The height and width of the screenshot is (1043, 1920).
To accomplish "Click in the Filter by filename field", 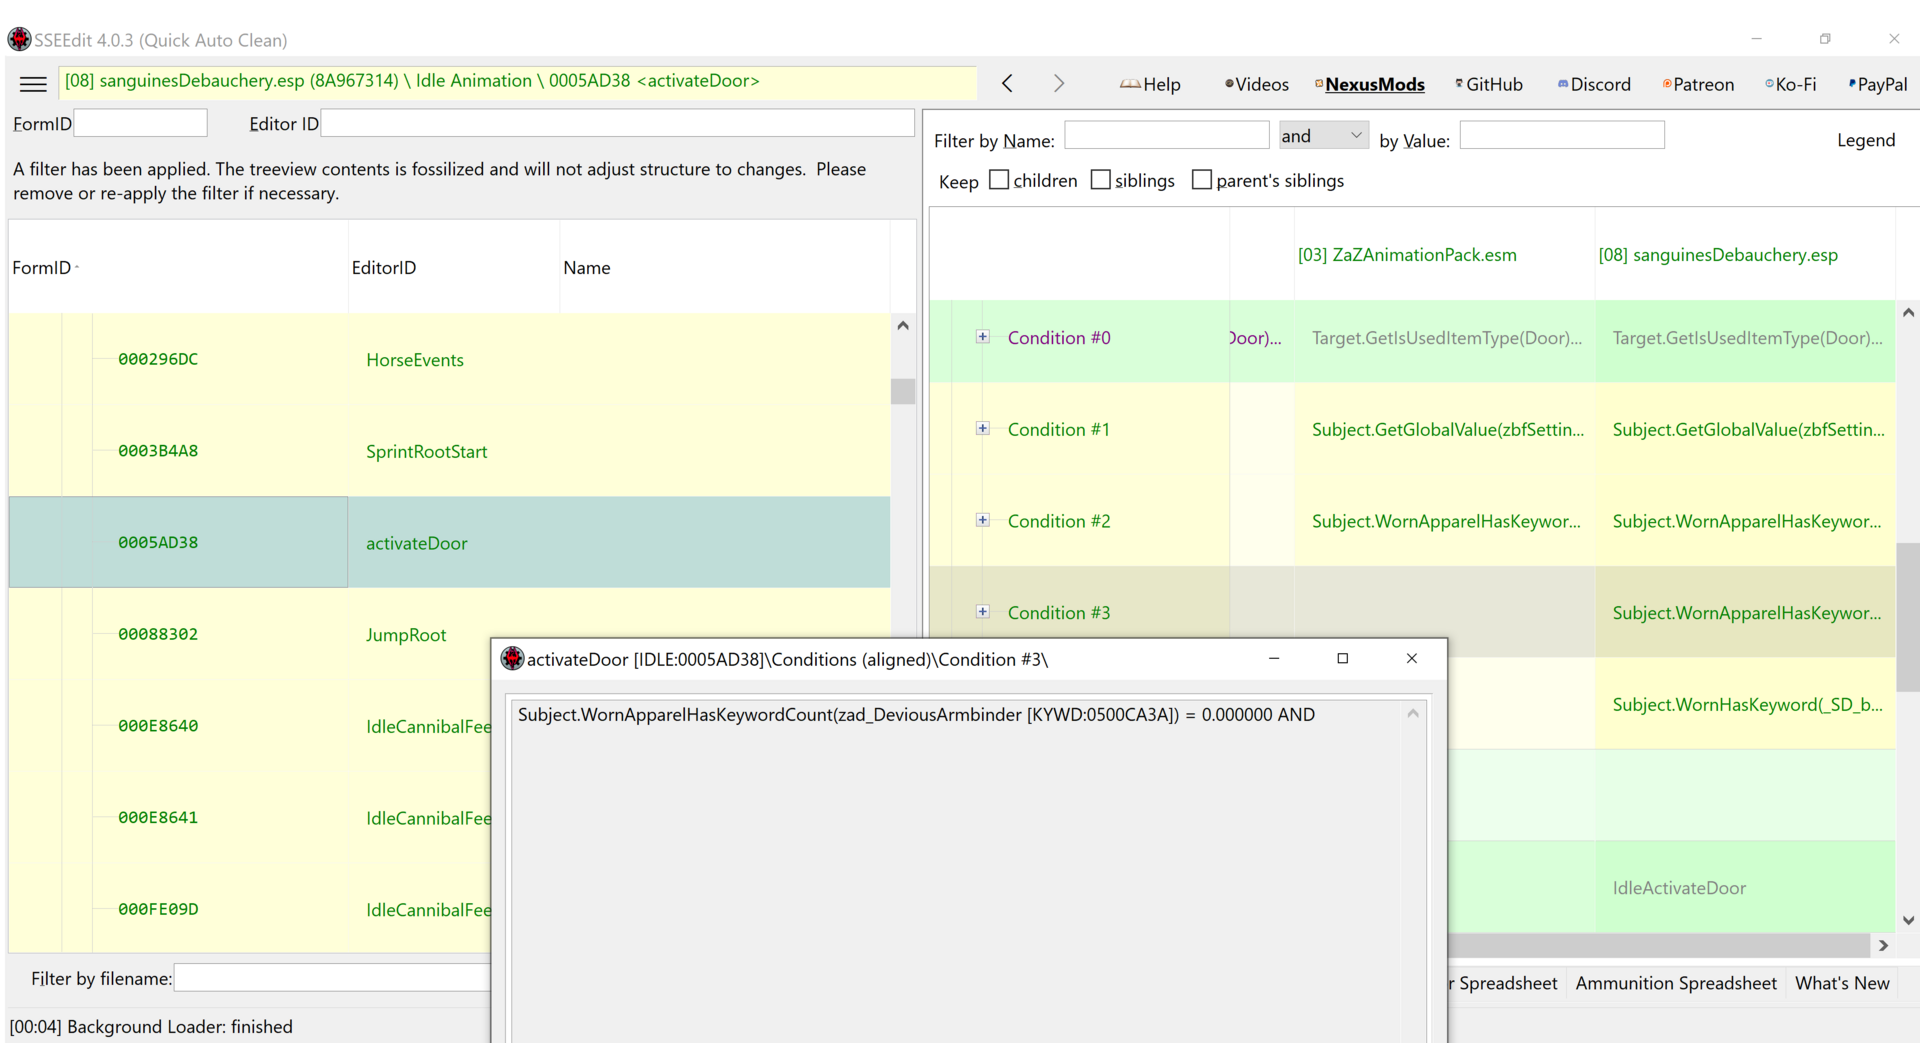I will pos(333,978).
